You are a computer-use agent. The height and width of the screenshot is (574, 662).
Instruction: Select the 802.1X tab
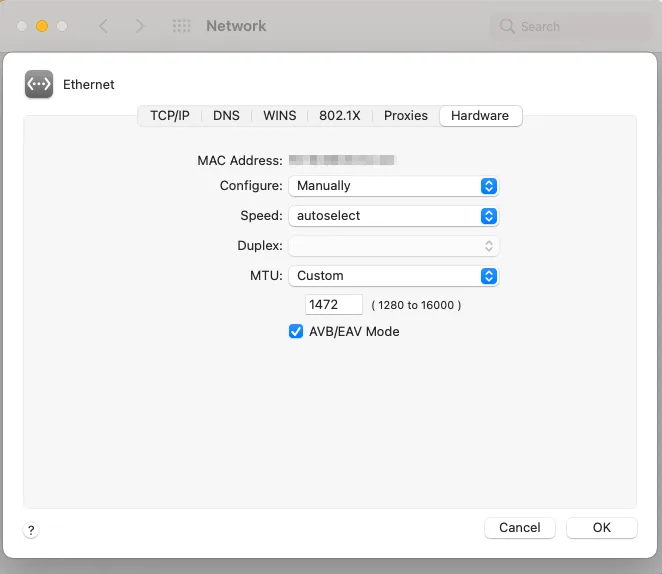click(341, 116)
